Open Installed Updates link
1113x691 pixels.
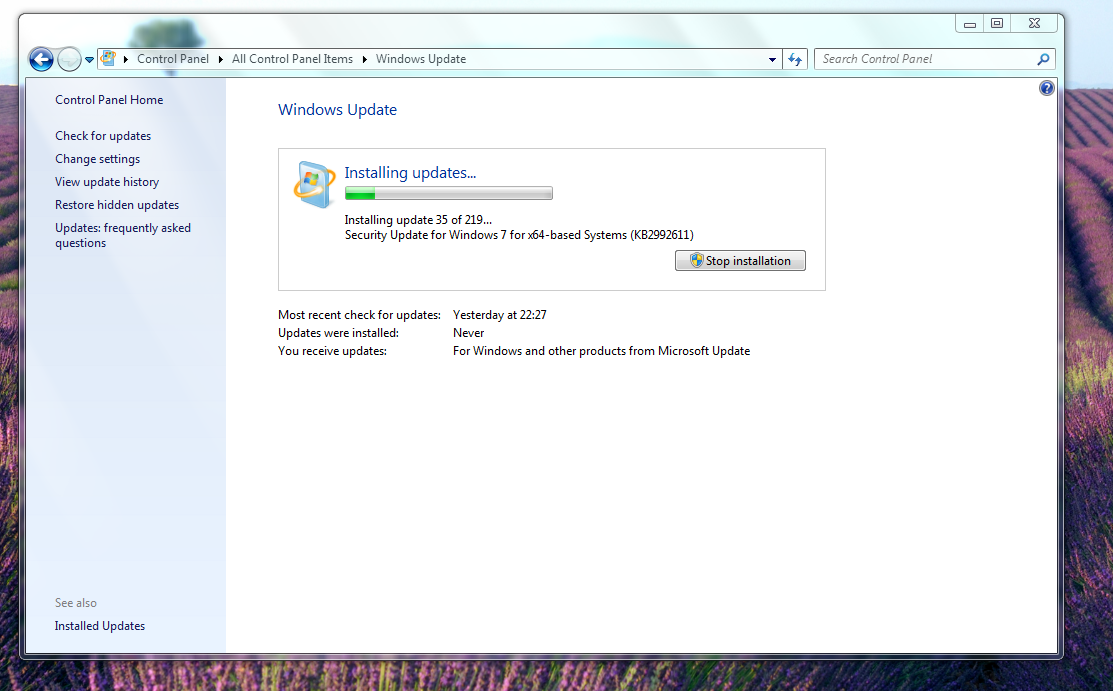click(x=99, y=626)
